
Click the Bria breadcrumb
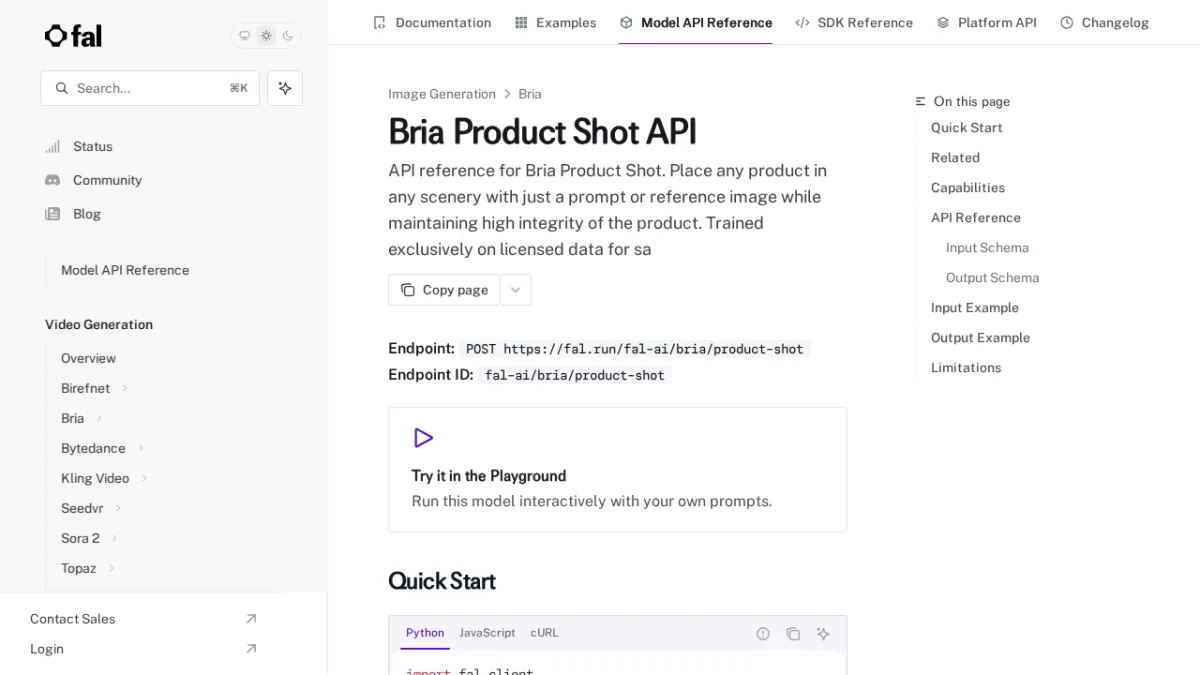tap(530, 94)
